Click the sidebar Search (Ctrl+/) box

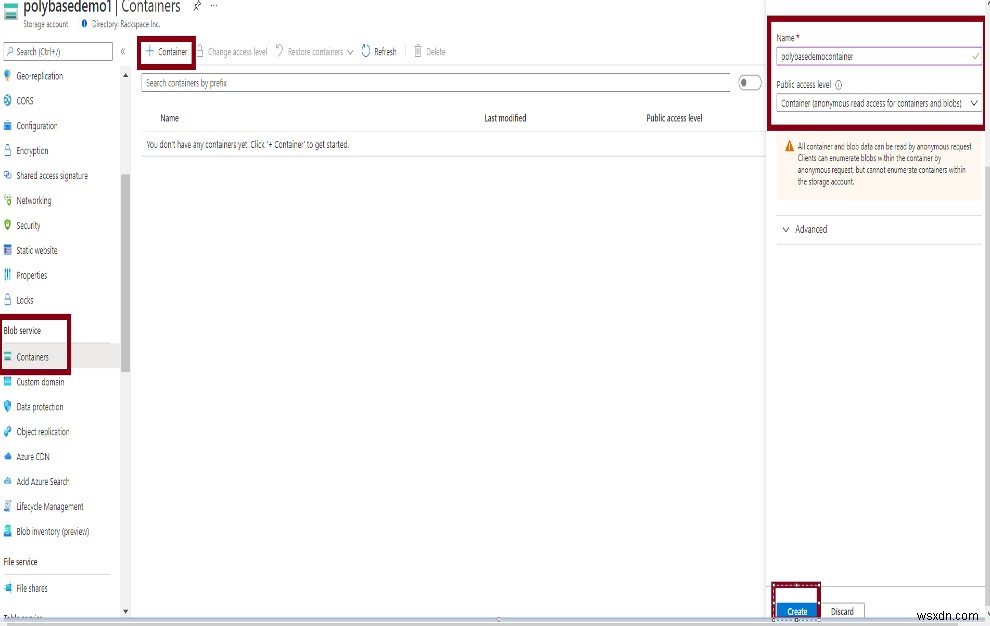pos(58,51)
